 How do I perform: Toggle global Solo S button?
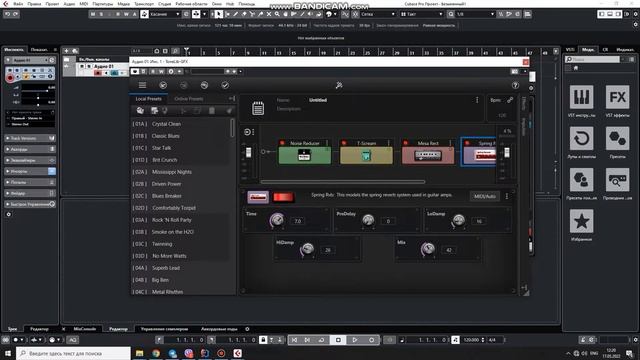coord(101,14)
